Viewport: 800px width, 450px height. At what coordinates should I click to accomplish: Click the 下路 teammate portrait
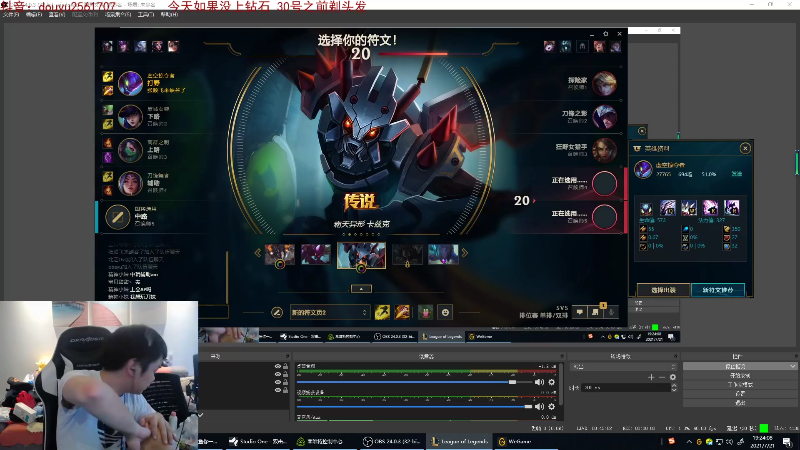point(130,117)
